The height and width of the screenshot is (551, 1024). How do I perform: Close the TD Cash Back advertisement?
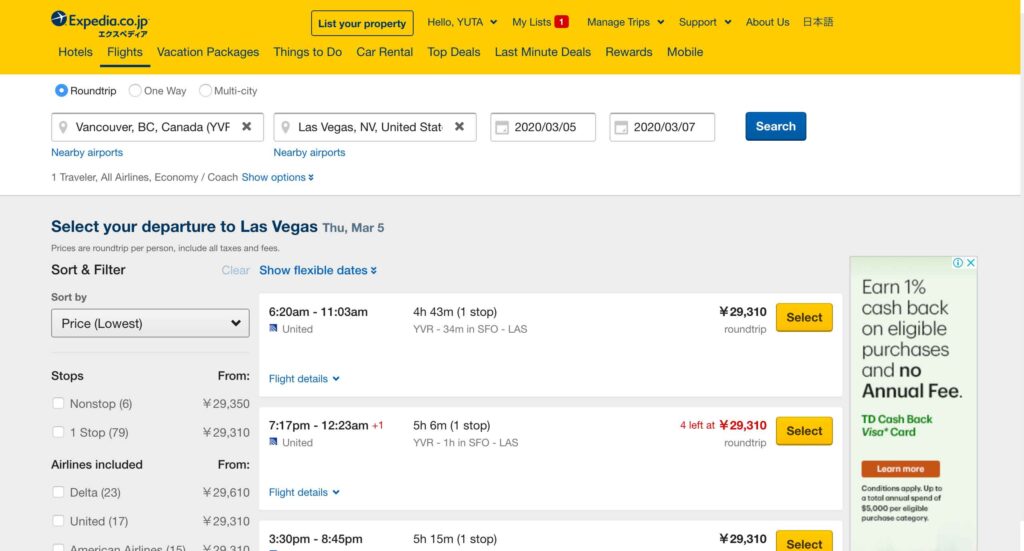click(970, 263)
